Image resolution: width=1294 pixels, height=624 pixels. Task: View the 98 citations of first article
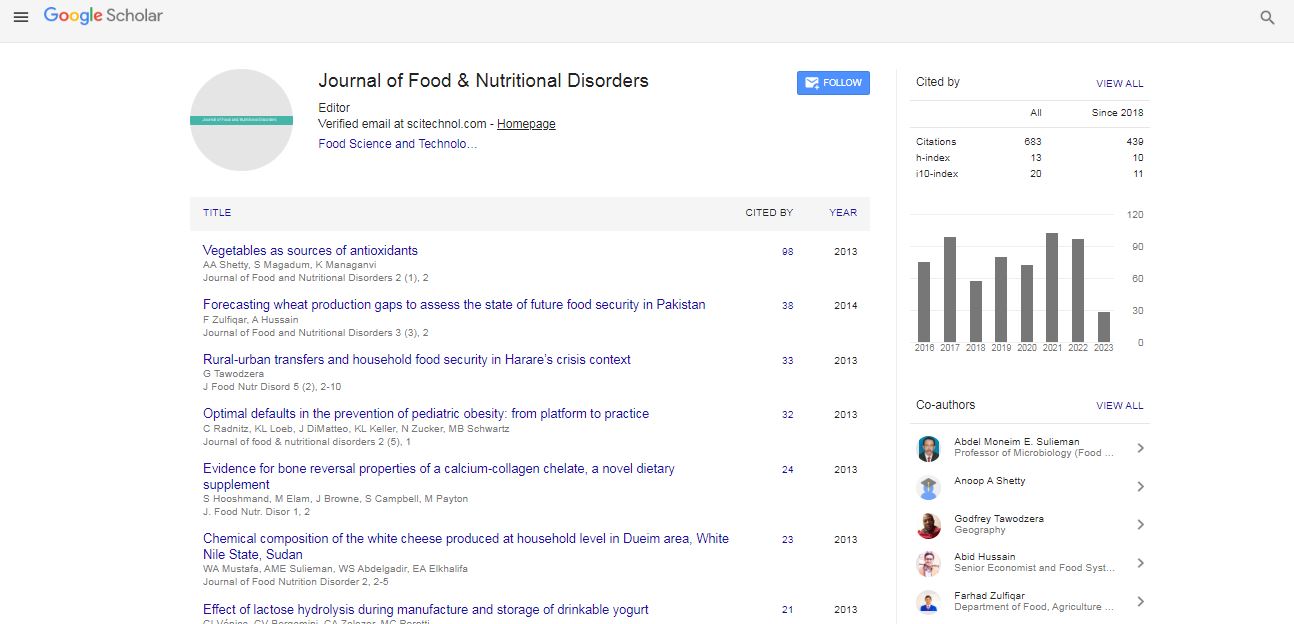788,252
